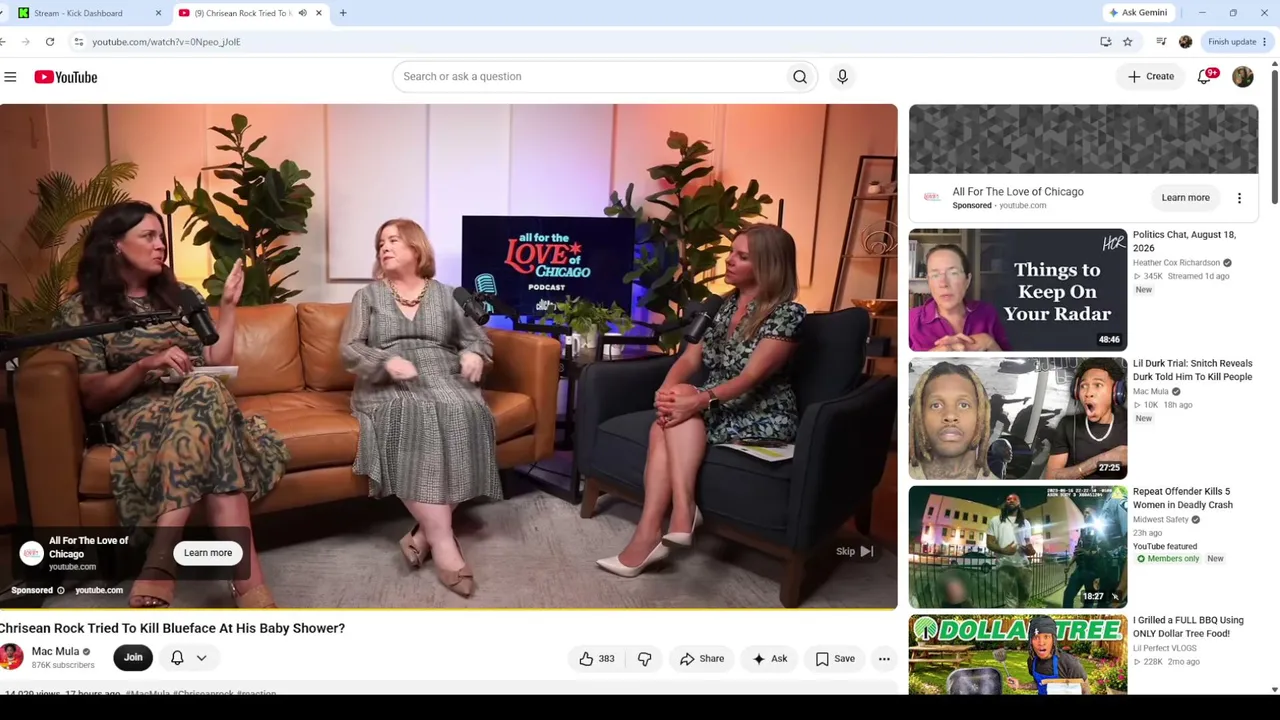Start voice search with microphone icon
The image size is (1280, 720).
click(842, 76)
